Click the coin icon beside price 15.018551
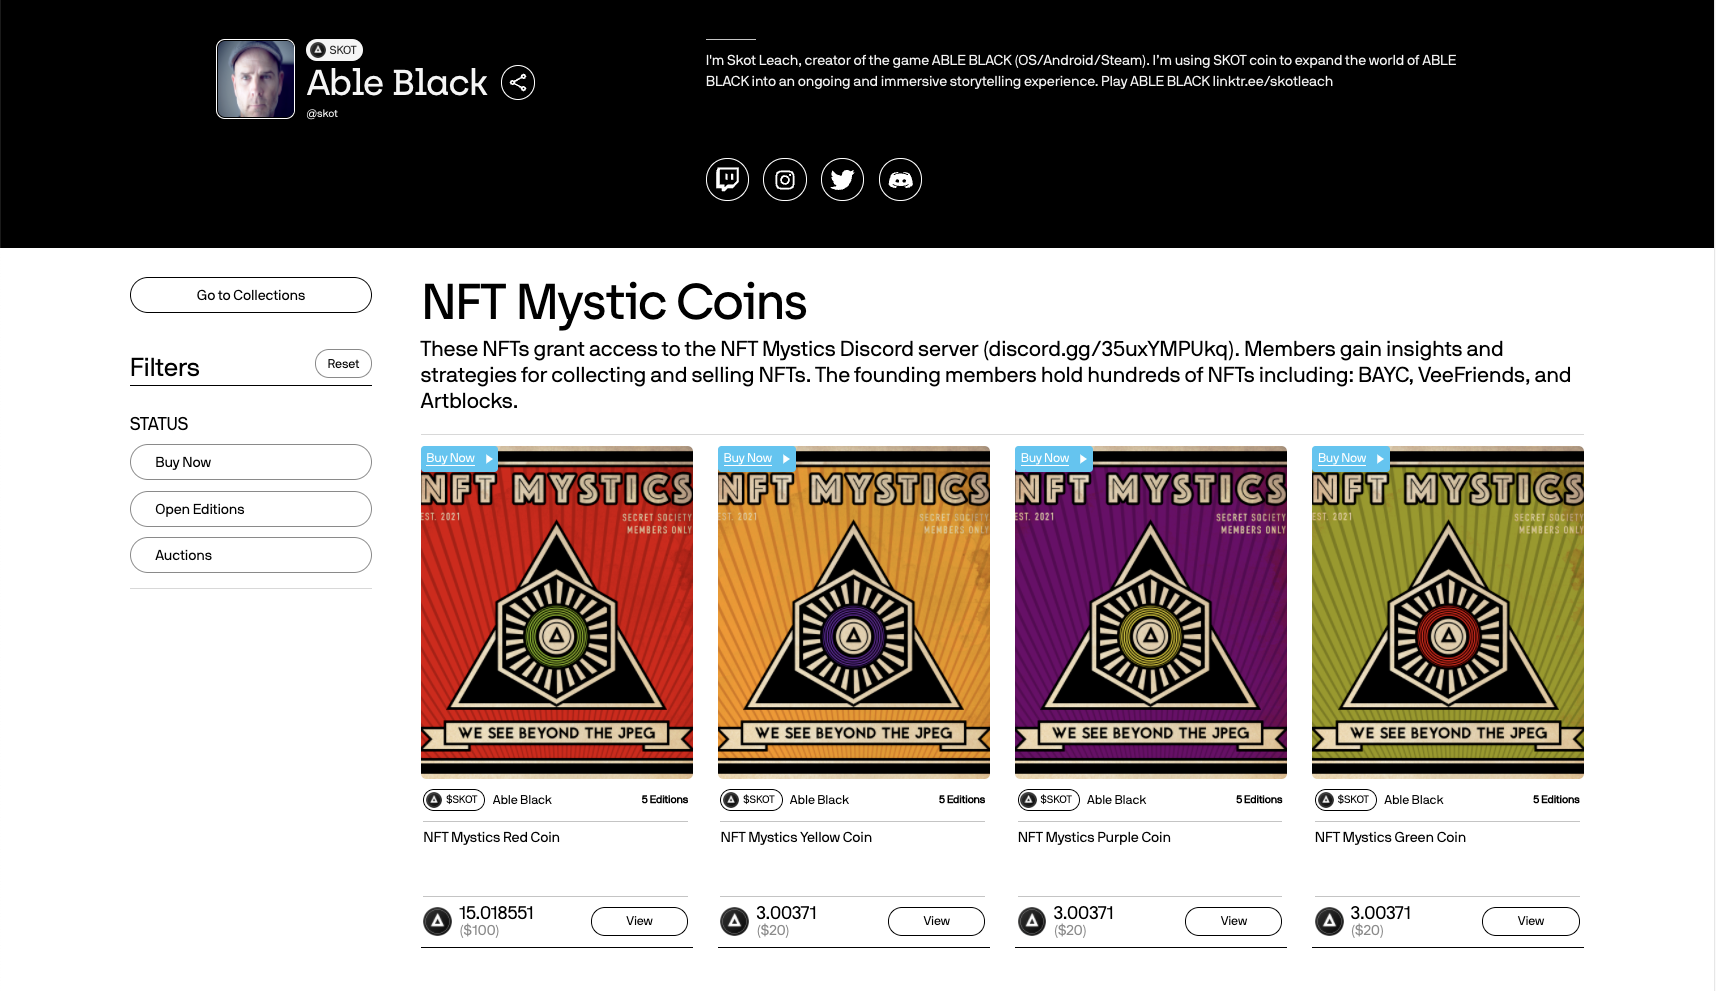 pos(437,921)
